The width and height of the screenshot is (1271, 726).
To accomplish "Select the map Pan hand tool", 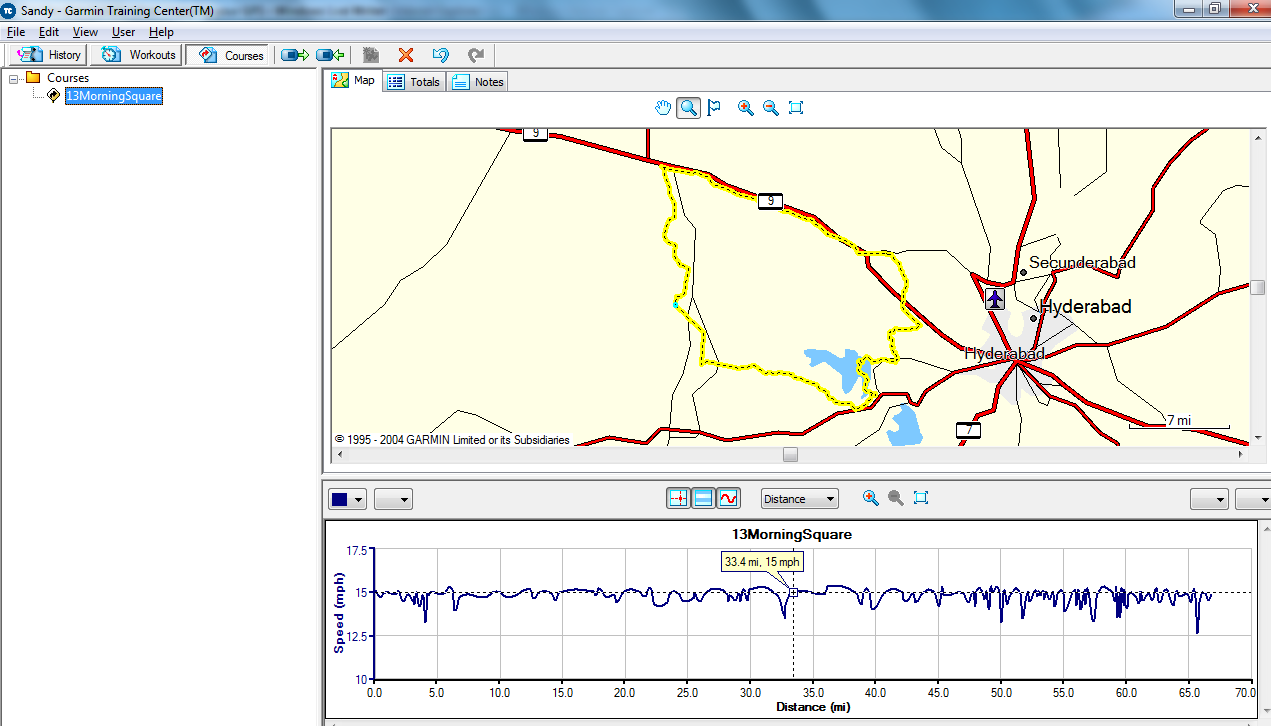I will (x=663, y=108).
